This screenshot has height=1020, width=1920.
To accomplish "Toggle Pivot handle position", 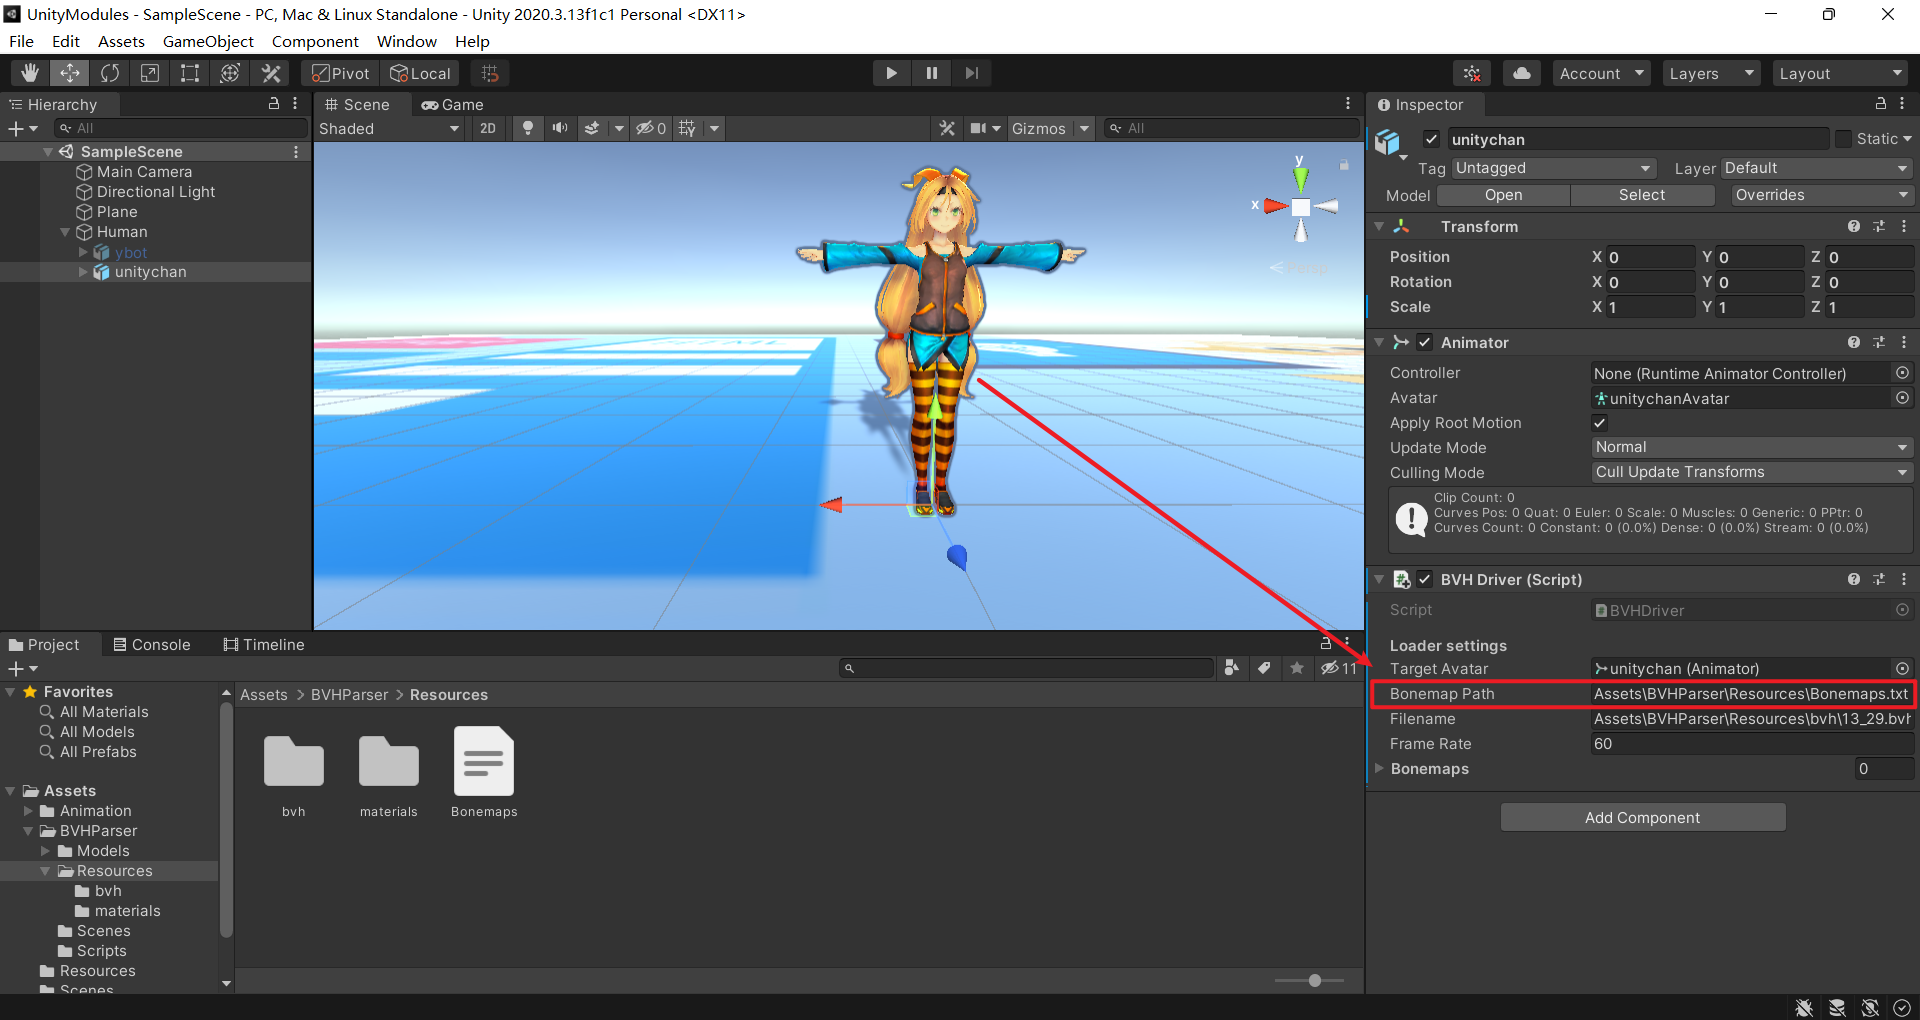I will [341, 73].
